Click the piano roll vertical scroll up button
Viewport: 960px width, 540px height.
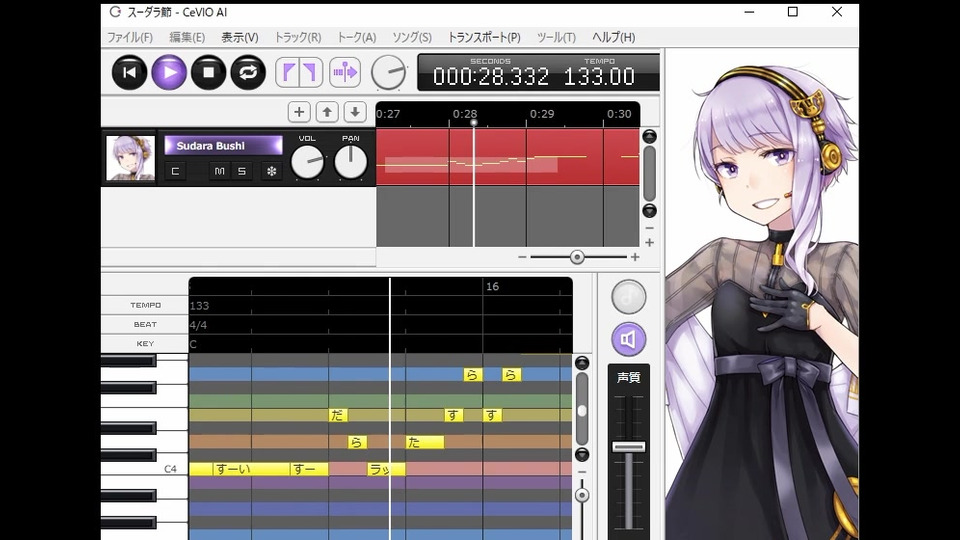tap(582, 363)
